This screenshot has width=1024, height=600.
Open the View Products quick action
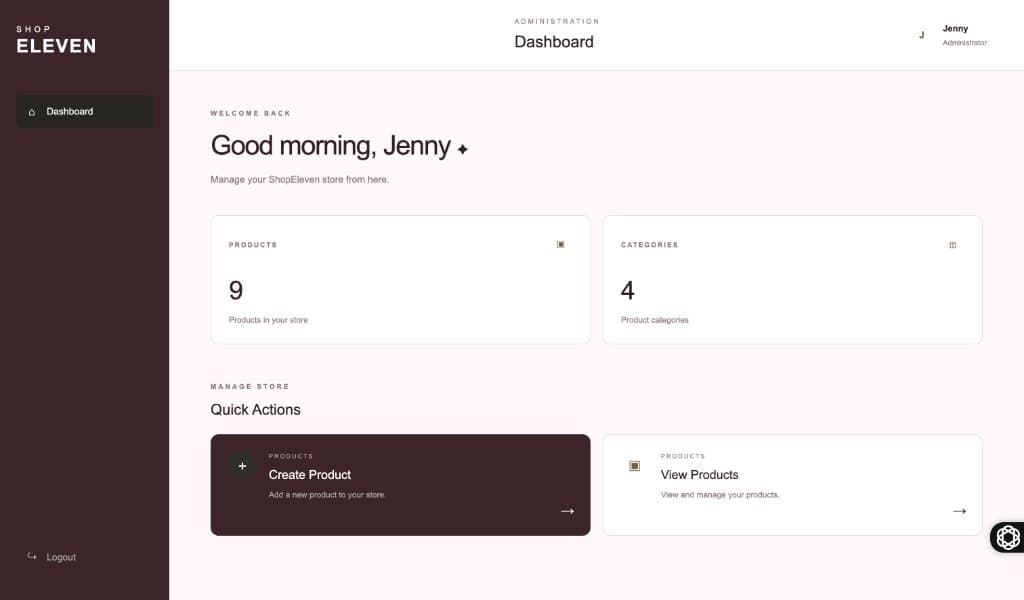(792, 485)
